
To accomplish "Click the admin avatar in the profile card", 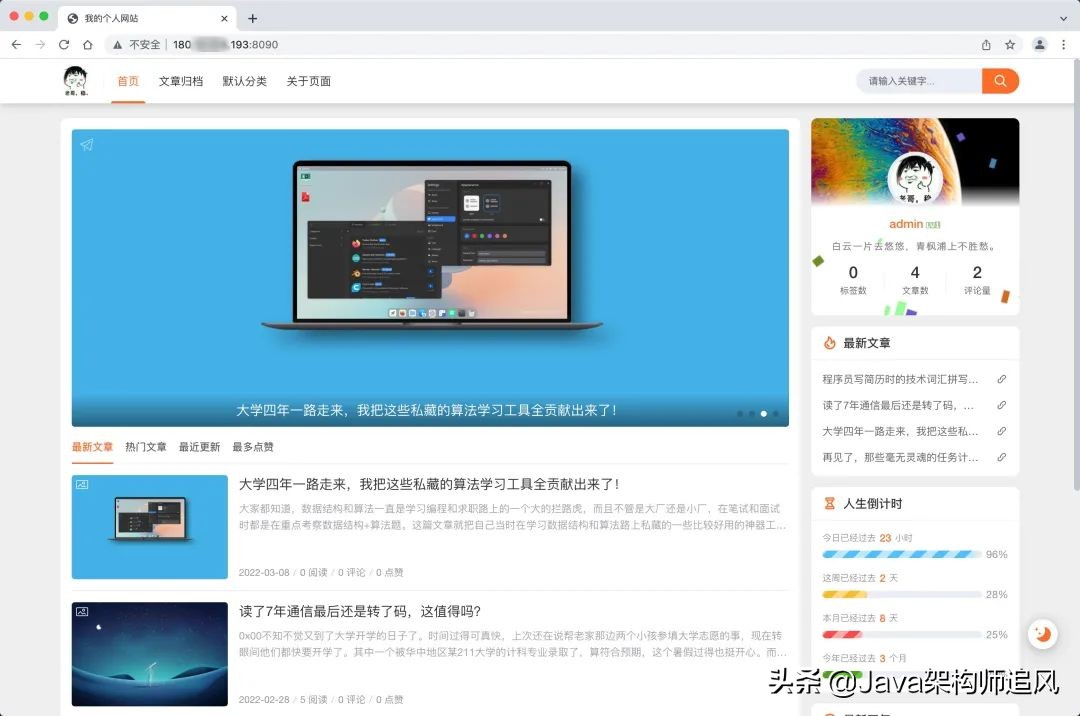I will click(914, 180).
